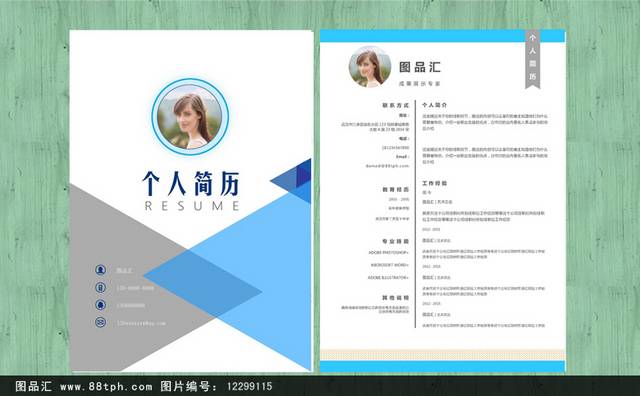Click the phone number beside the cover phone icon
640x396 pixels.
point(135,288)
